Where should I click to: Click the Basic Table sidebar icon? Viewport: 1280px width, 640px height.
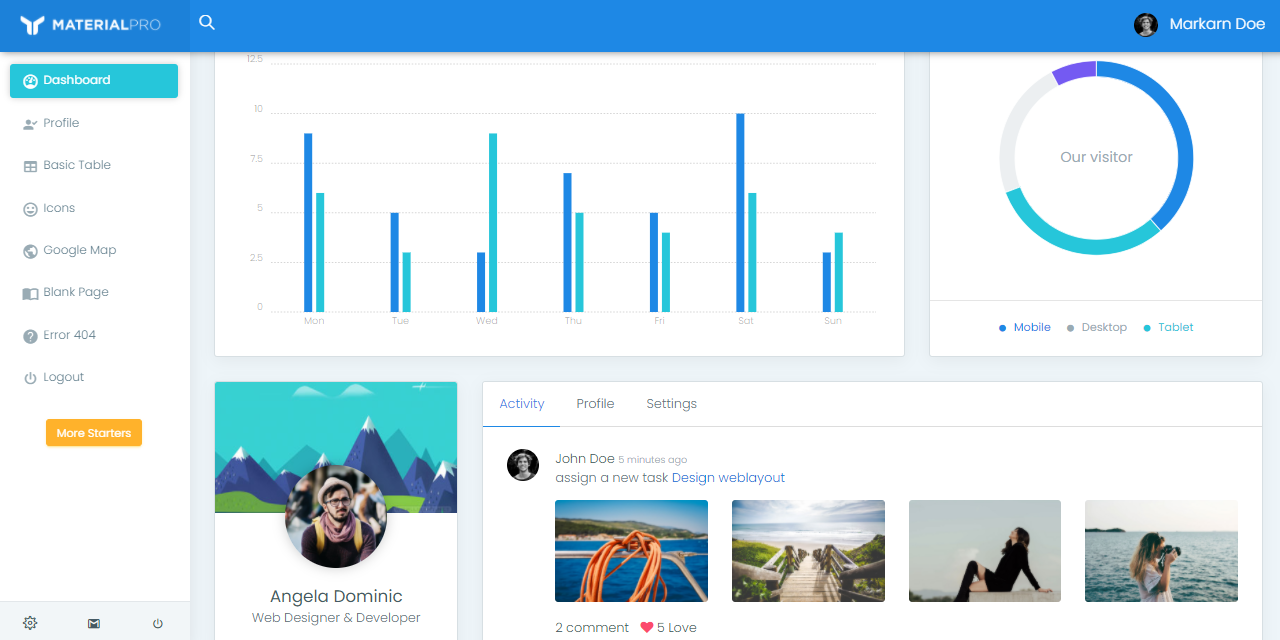(29, 165)
